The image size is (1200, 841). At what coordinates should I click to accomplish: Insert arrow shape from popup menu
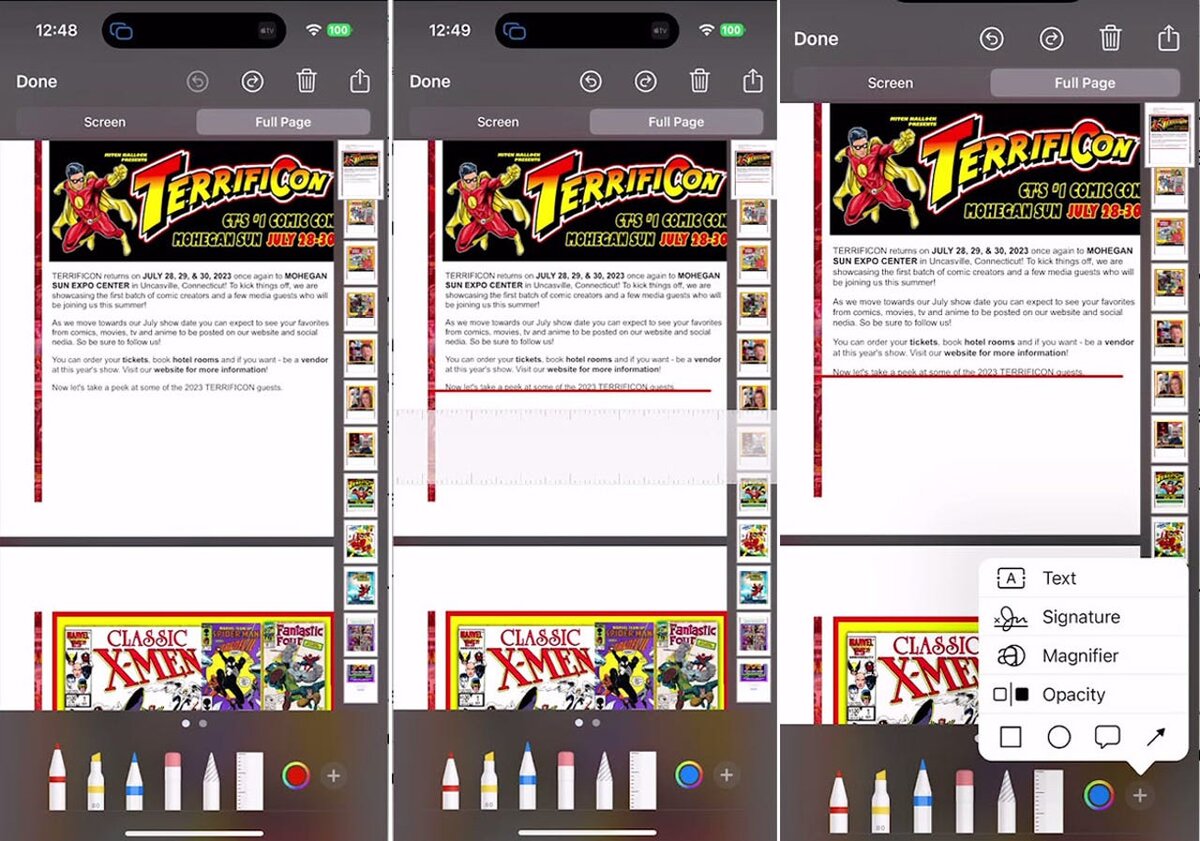click(x=1156, y=738)
